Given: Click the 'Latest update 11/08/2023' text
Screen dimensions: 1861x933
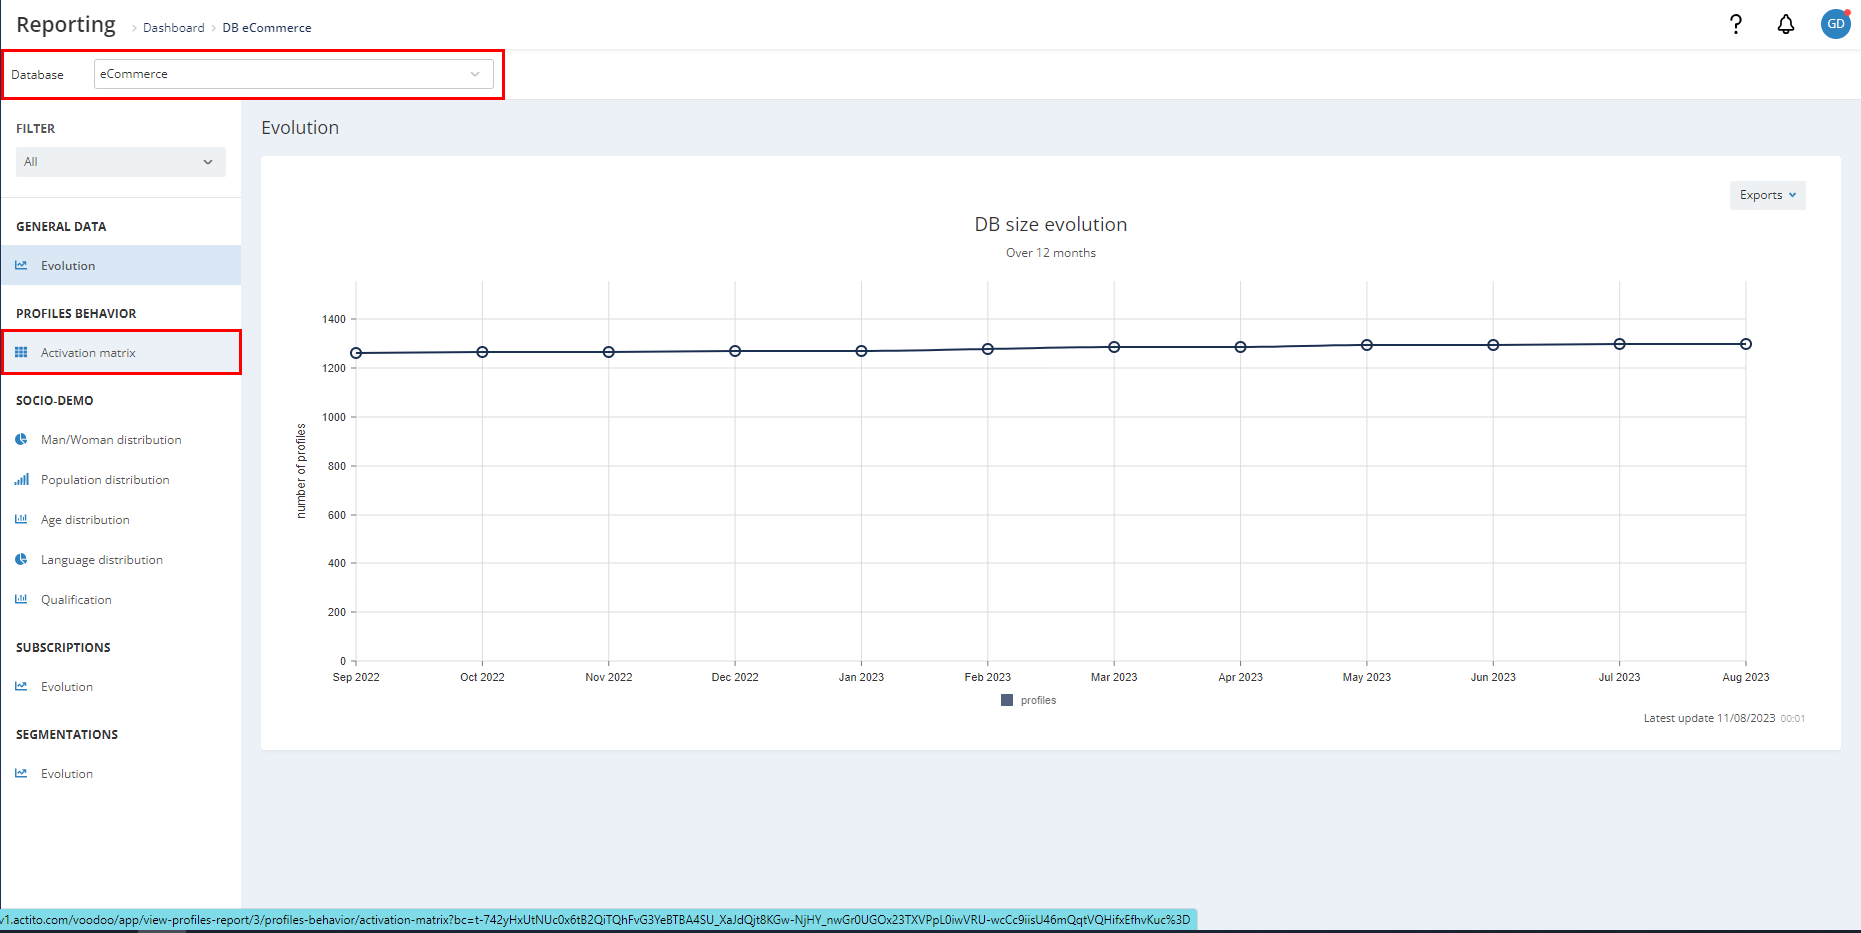Looking at the screenshot, I should 1709,718.
